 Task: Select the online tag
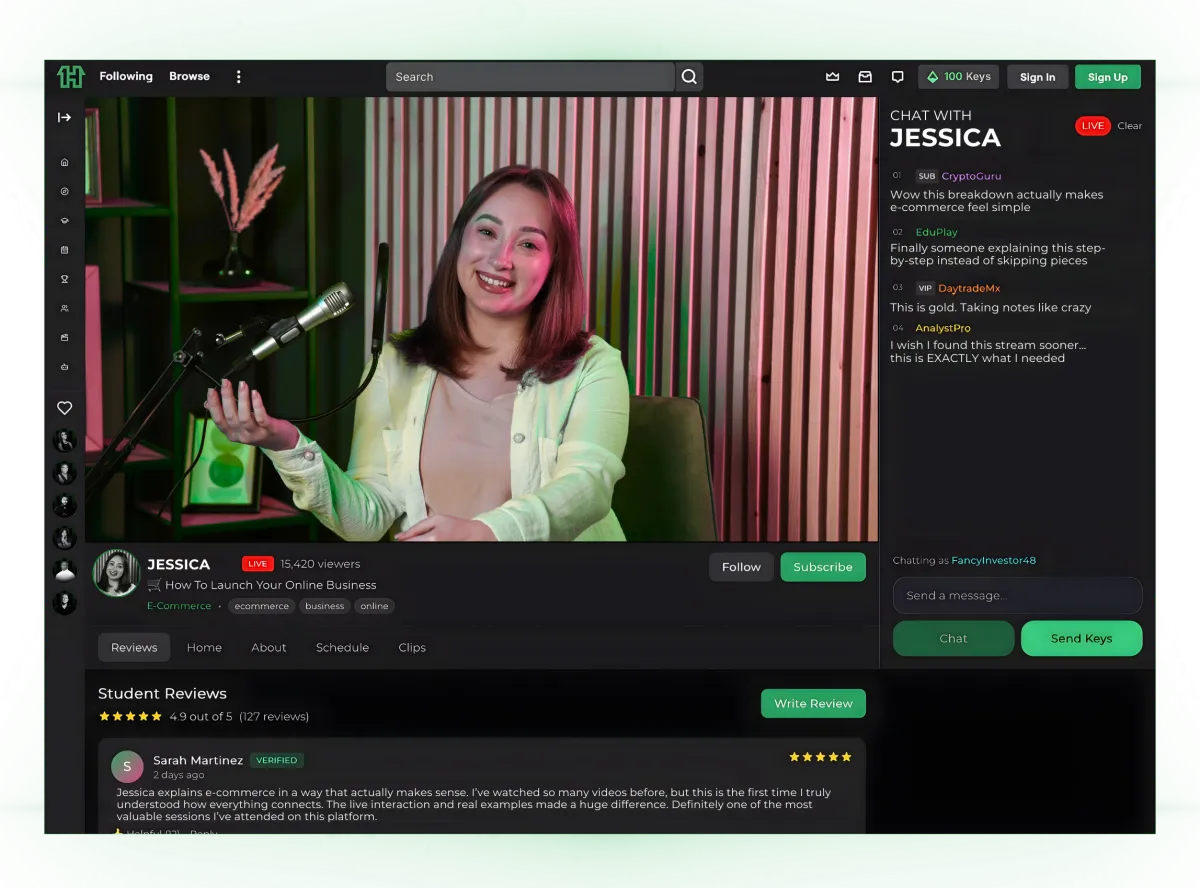(x=374, y=606)
